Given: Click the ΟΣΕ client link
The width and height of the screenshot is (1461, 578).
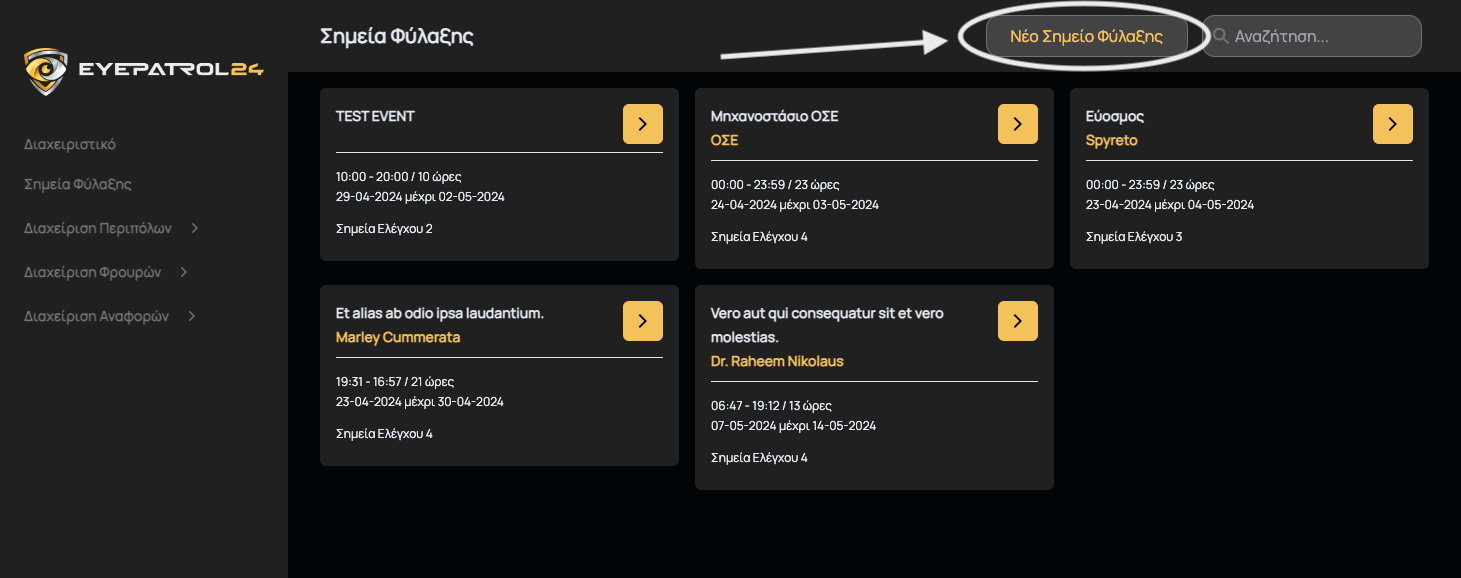Looking at the screenshot, I should pos(724,140).
